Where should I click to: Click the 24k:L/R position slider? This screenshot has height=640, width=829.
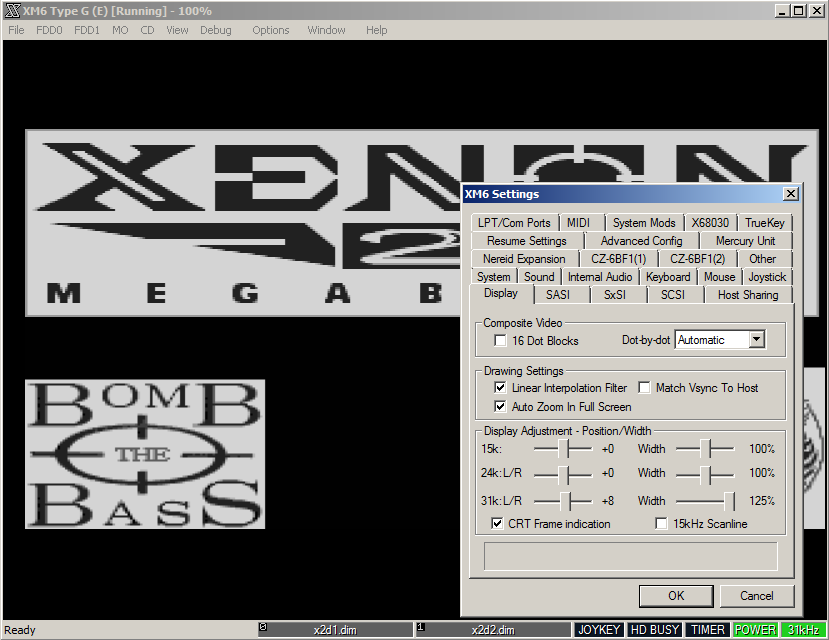point(563,474)
